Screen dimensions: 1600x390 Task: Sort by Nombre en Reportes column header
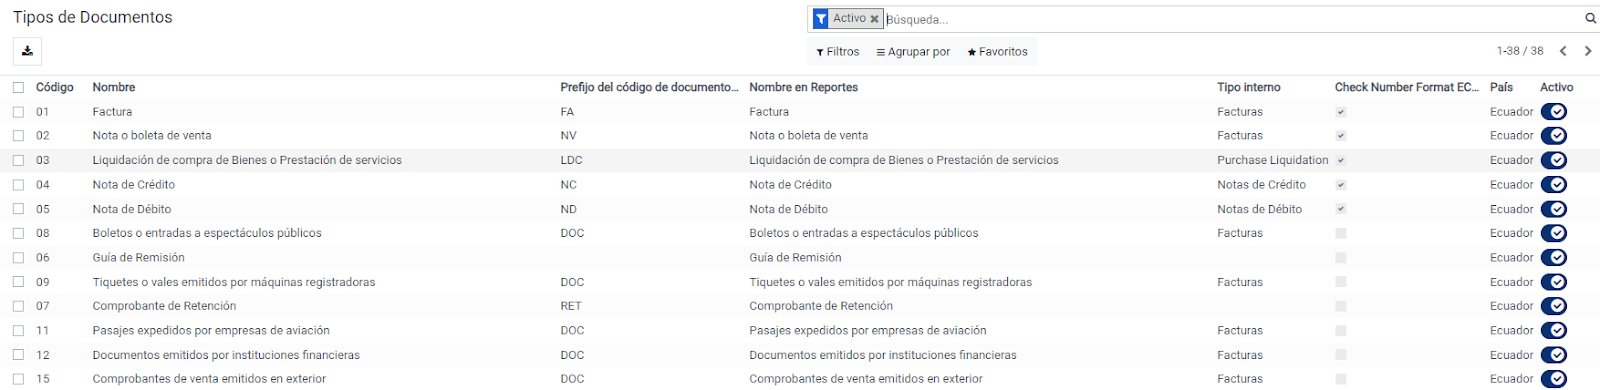804,87
